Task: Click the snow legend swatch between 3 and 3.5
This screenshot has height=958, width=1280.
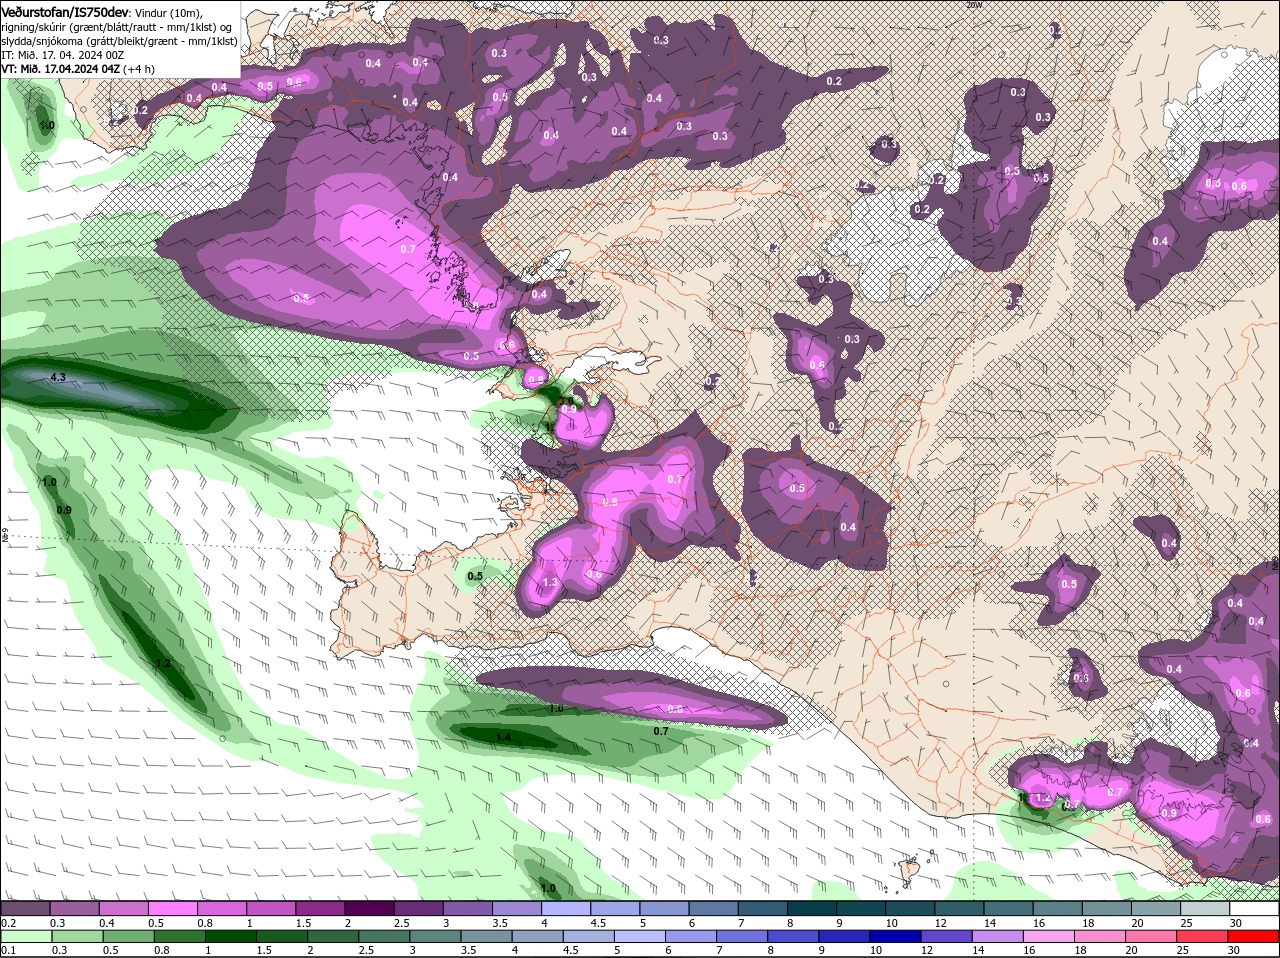Action: coord(467,909)
